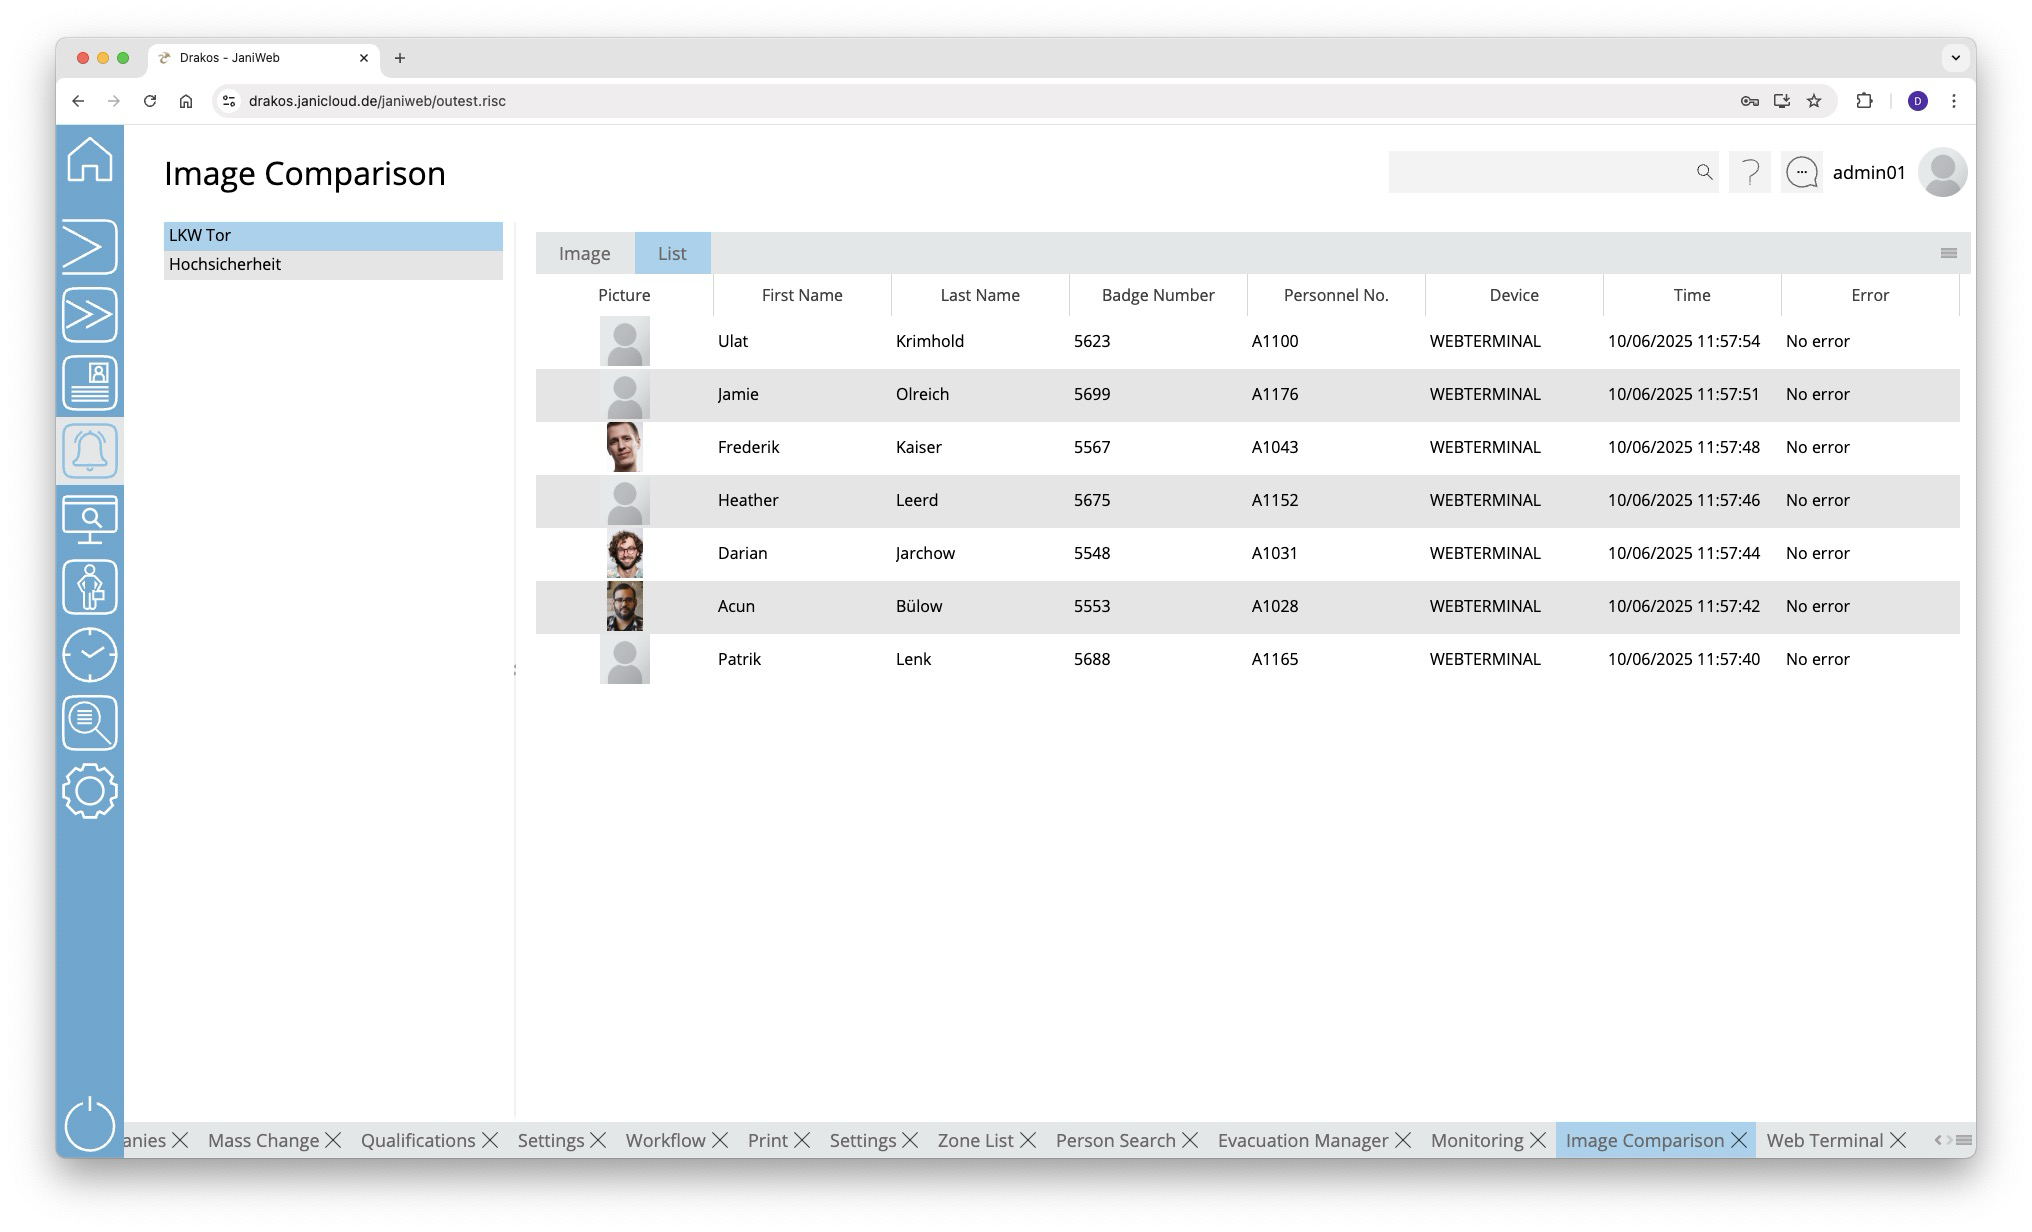
Task: Sort by the Time column header
Action: (x=1691, y=296)
